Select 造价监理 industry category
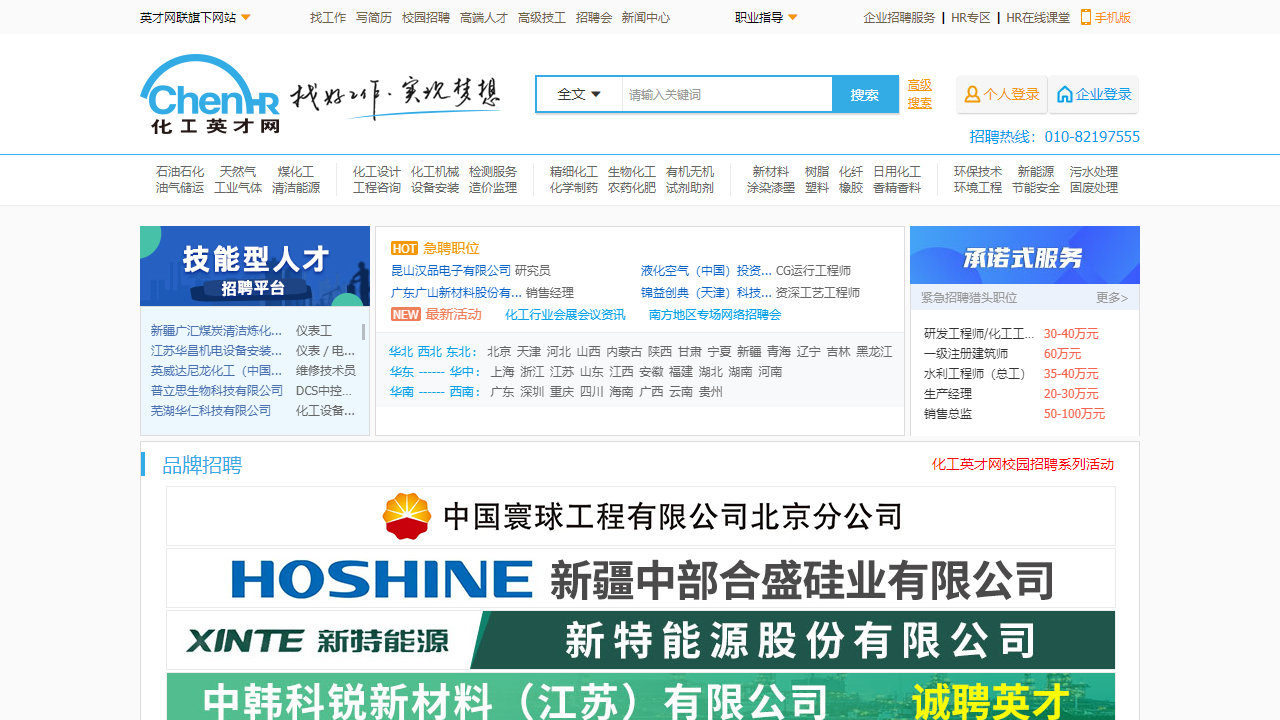1280x720 pixels. click(x=493, y=188)
